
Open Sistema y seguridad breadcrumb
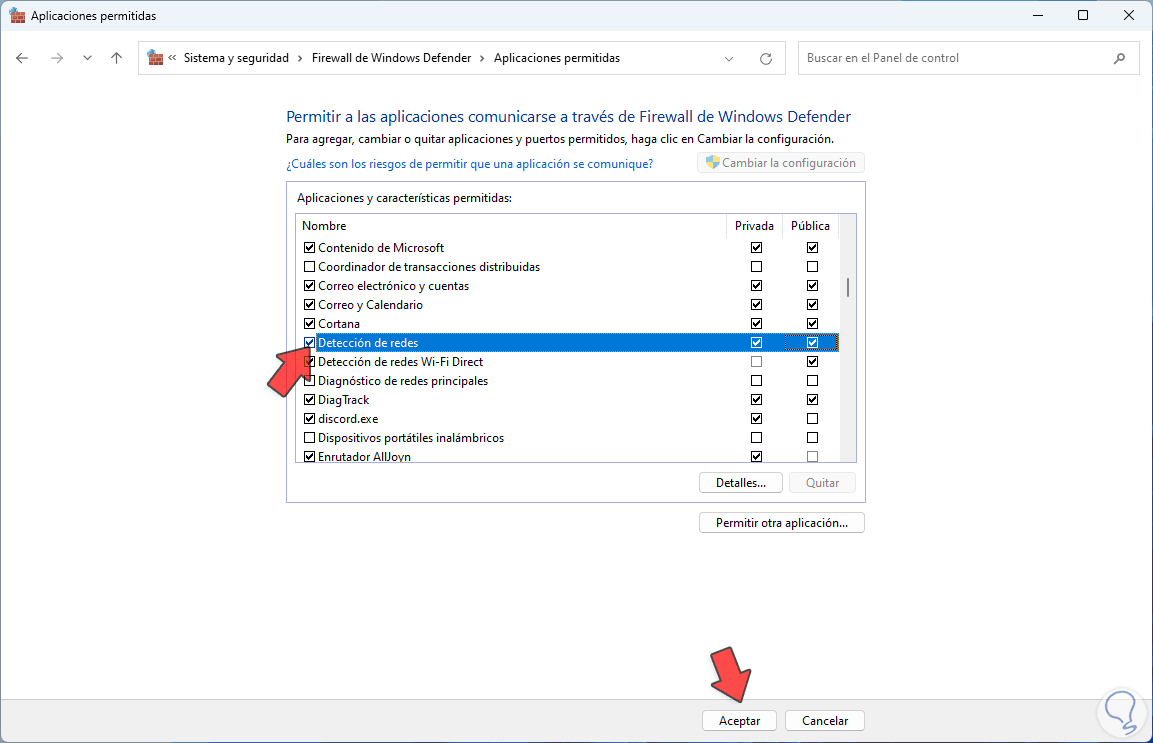236,58
